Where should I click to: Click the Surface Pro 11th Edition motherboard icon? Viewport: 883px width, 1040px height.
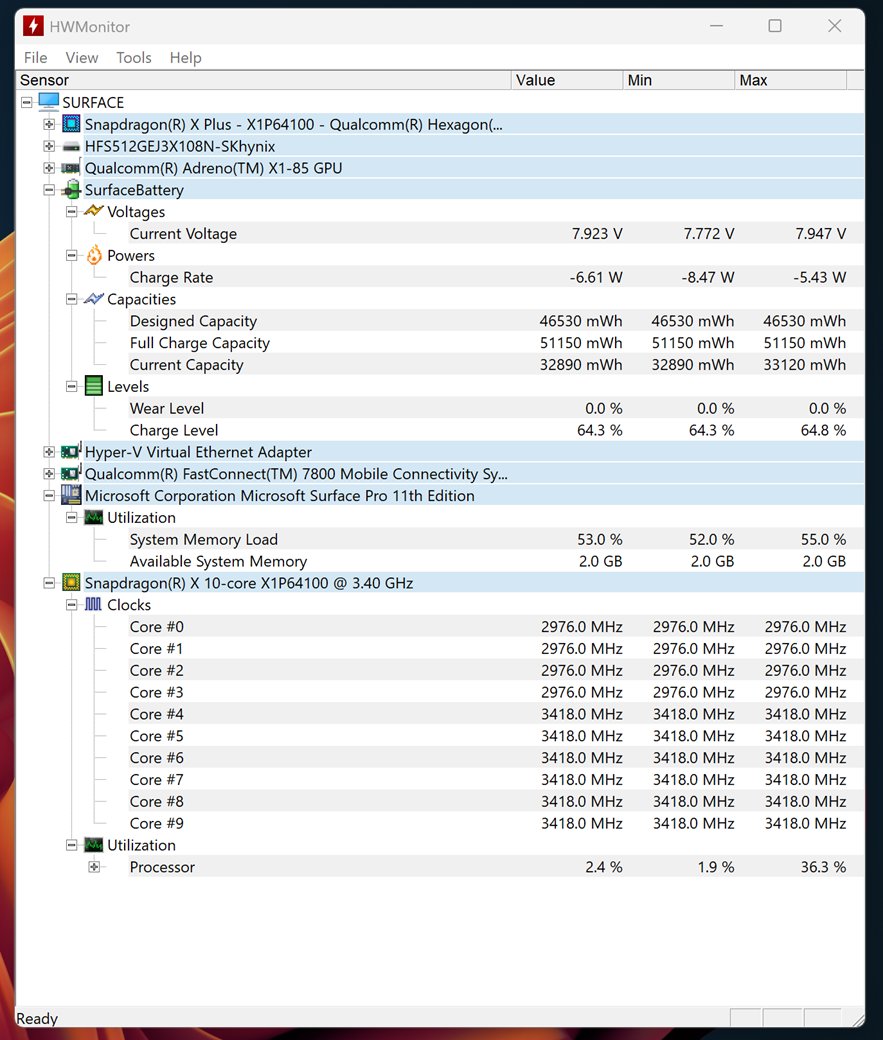(71, 495)
